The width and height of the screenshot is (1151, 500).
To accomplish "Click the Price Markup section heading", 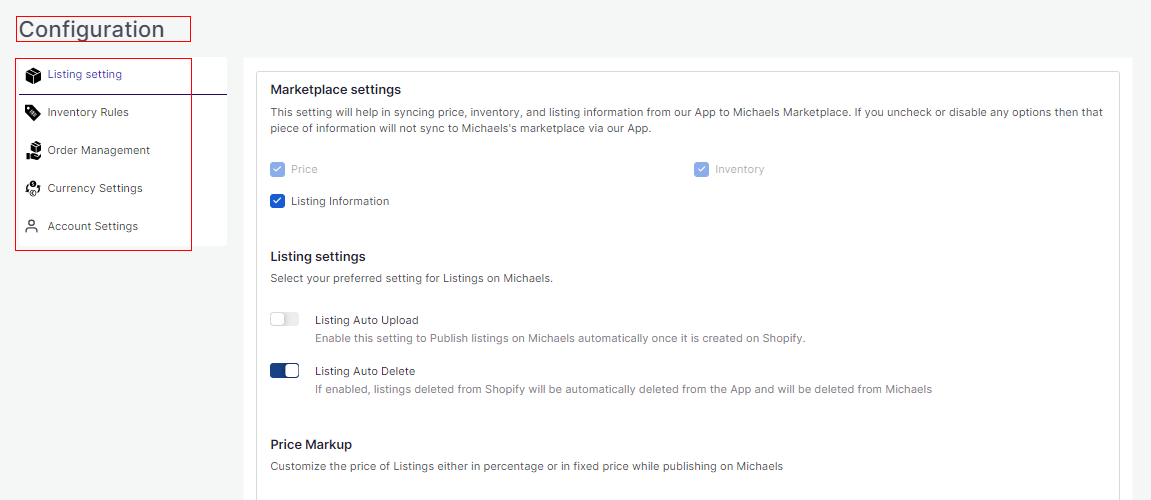I will (x=311, y=445).
